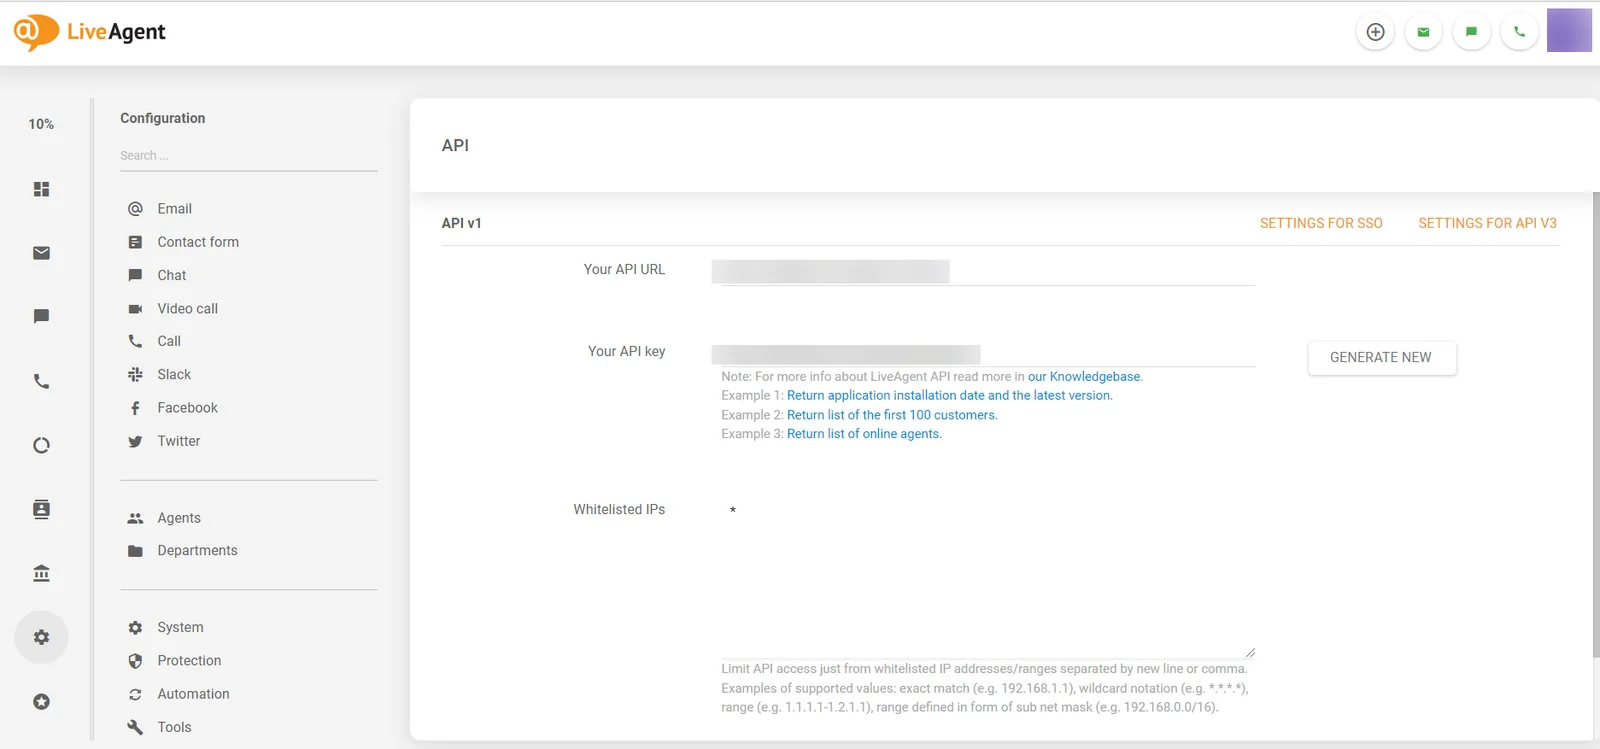Click the Generate New button
The height and width of the screenshot is (749, 1600).
coord(1381,358)
